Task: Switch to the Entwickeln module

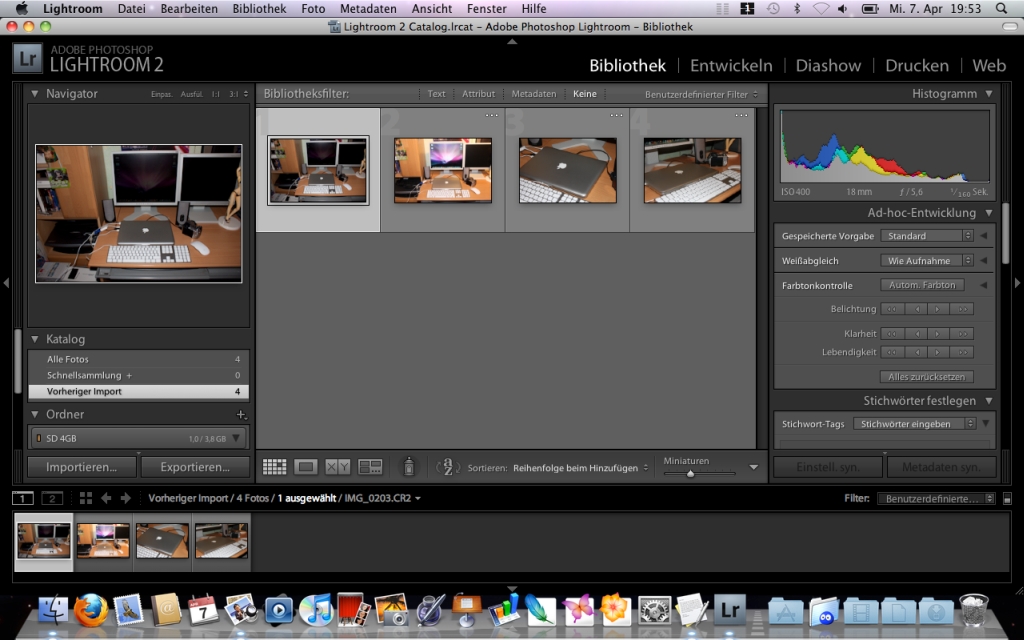Action: tap(731, 65)
